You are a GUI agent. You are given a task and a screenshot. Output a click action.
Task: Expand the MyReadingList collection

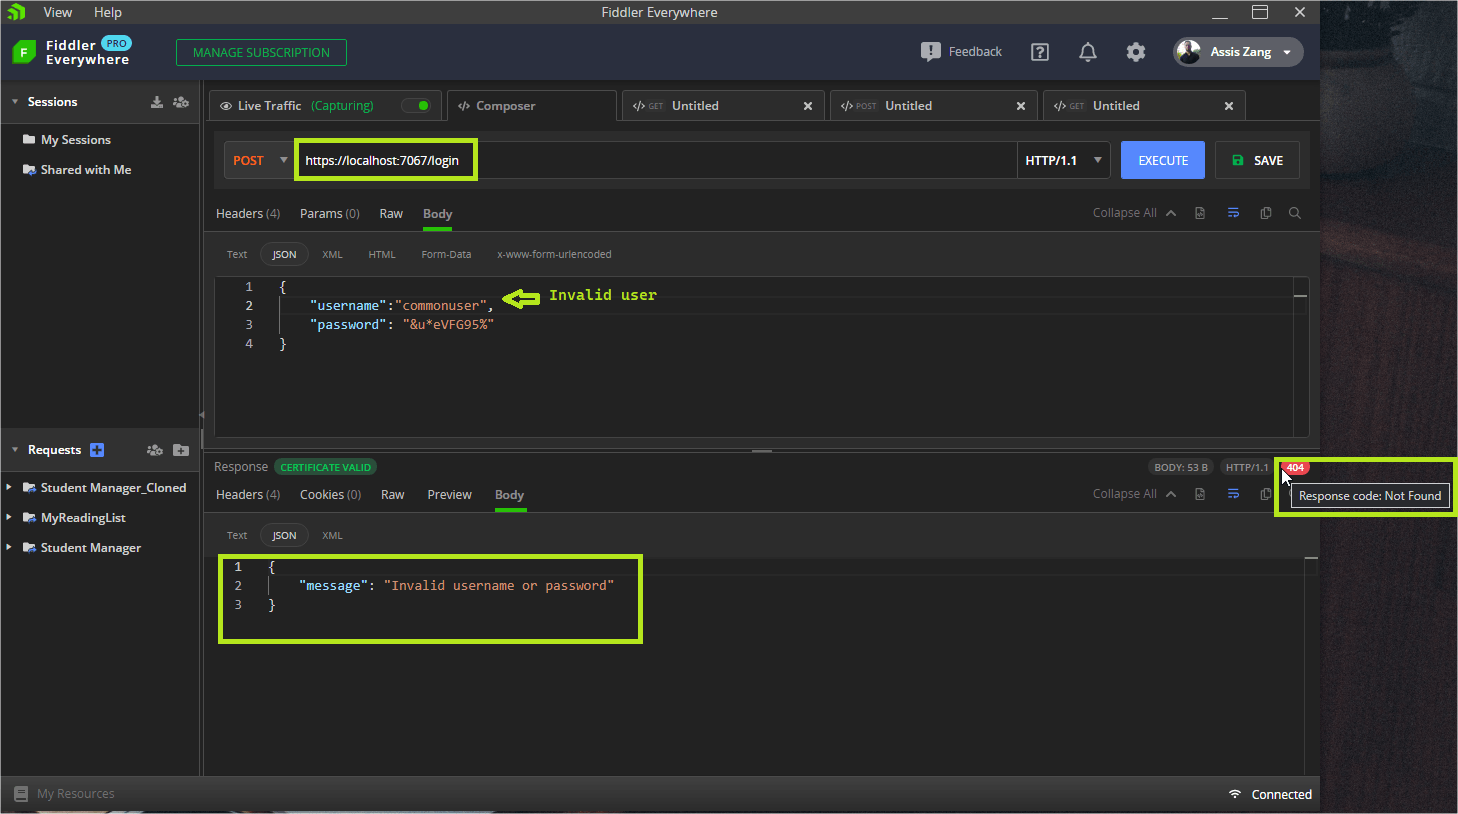[9, 518]
